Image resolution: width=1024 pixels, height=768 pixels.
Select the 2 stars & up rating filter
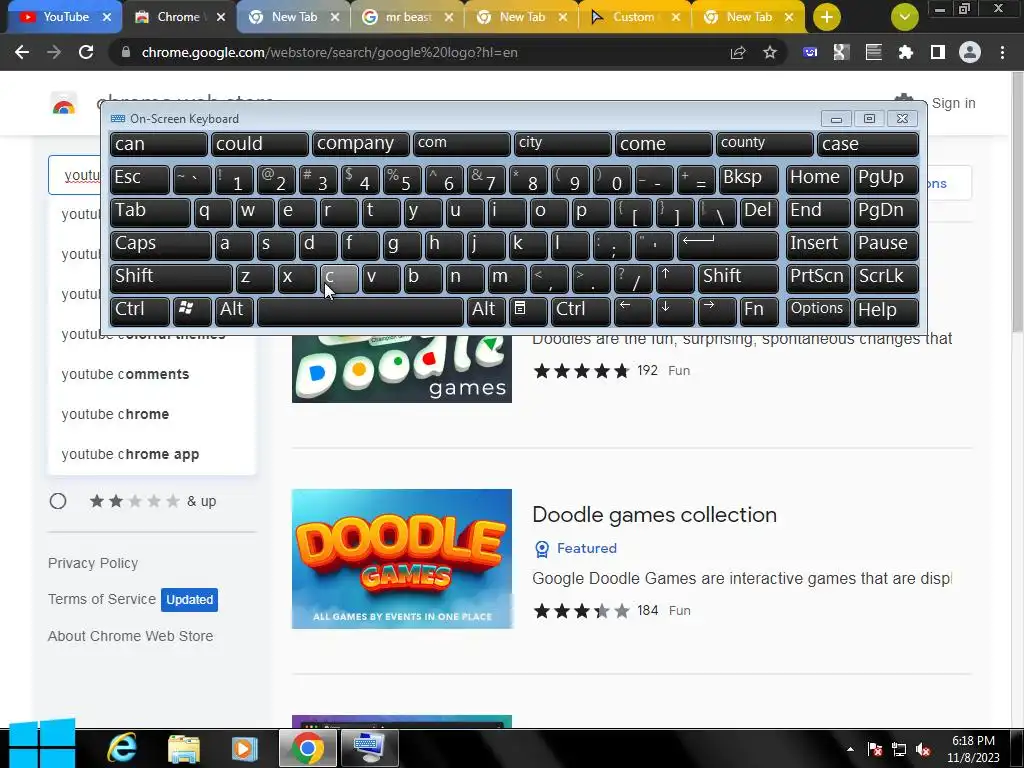pos(58,501)
